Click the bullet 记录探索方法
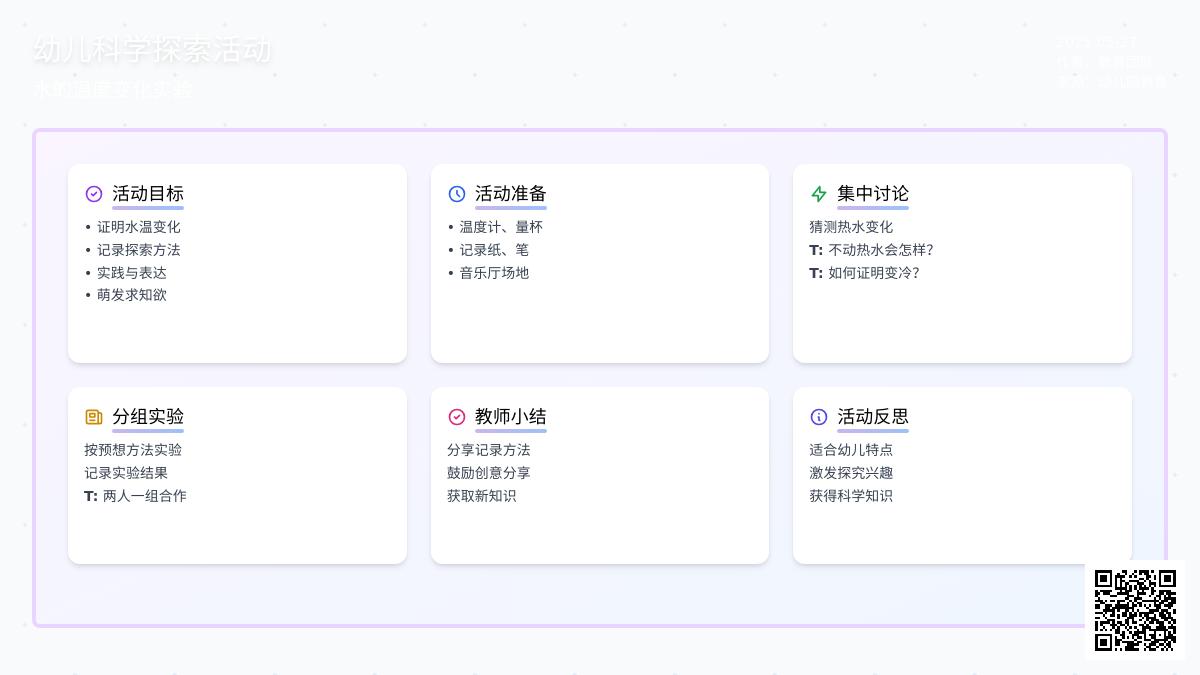The image size is (1200, 675). pos(139,250)
